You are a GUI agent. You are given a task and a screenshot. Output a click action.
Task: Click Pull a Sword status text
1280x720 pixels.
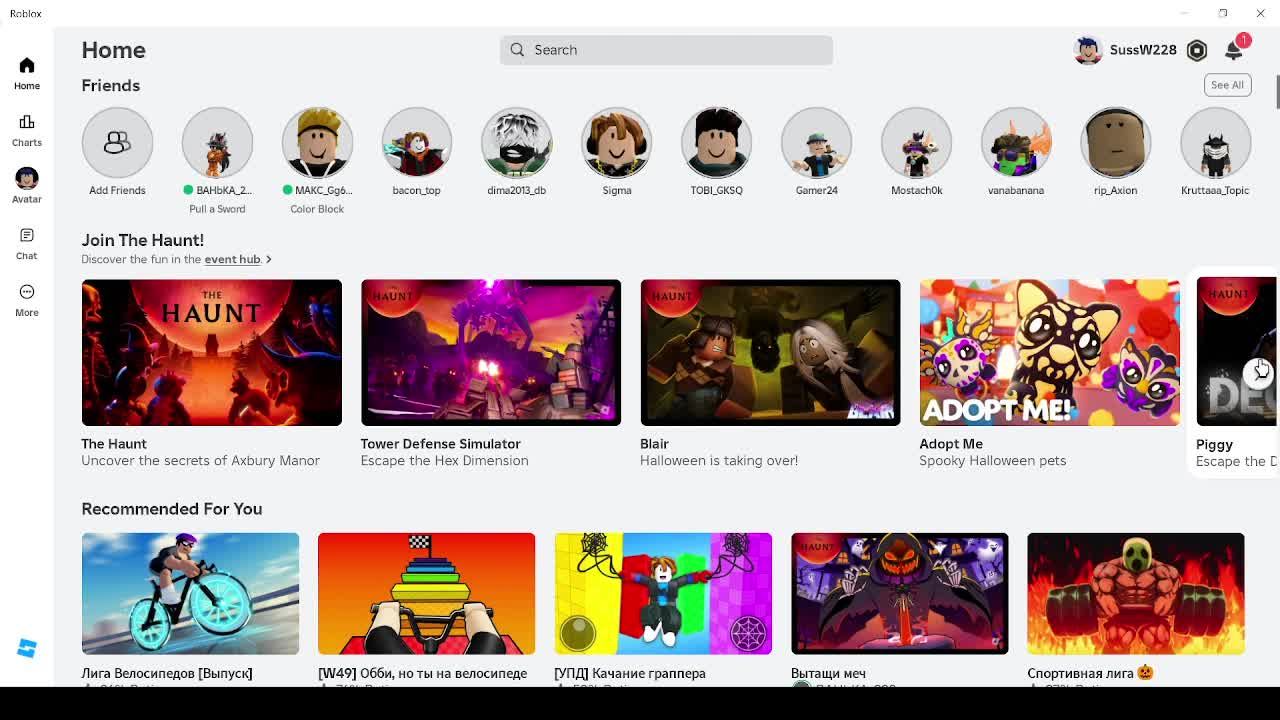217,209
